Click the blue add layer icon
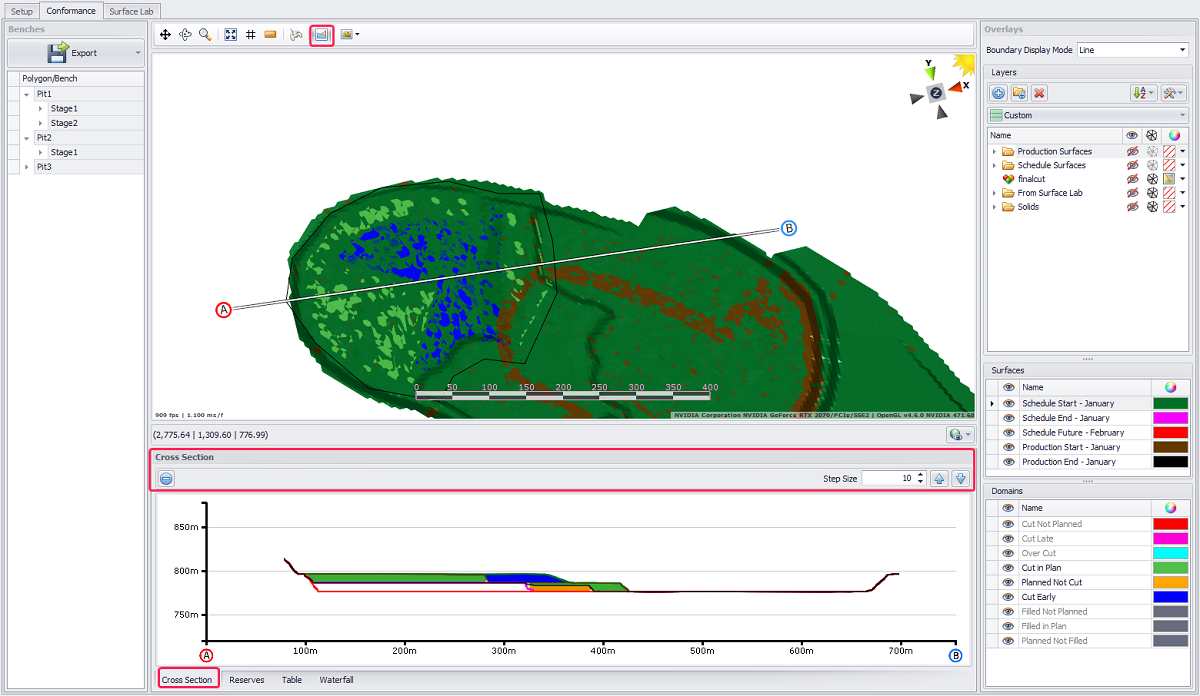This screenshot has width=1200, height=696. (998, 93)
